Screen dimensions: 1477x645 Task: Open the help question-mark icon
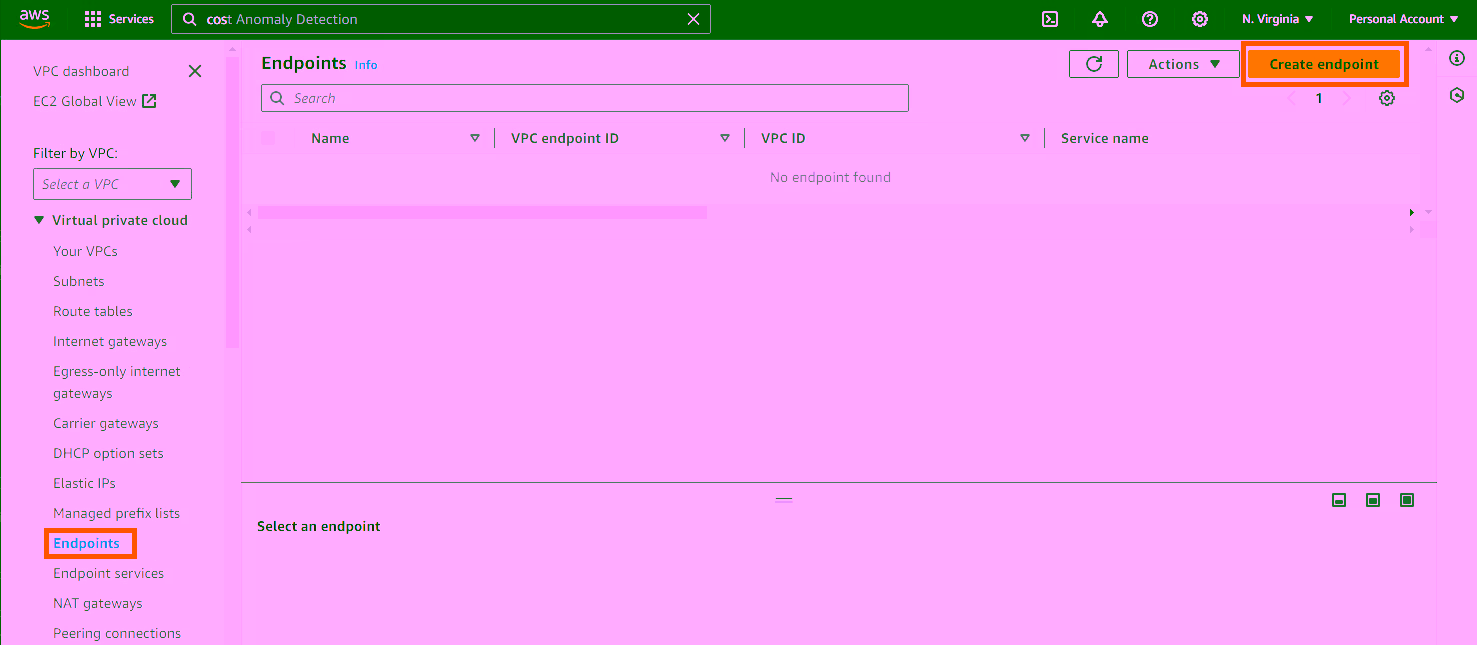(x=1149, y=19)
